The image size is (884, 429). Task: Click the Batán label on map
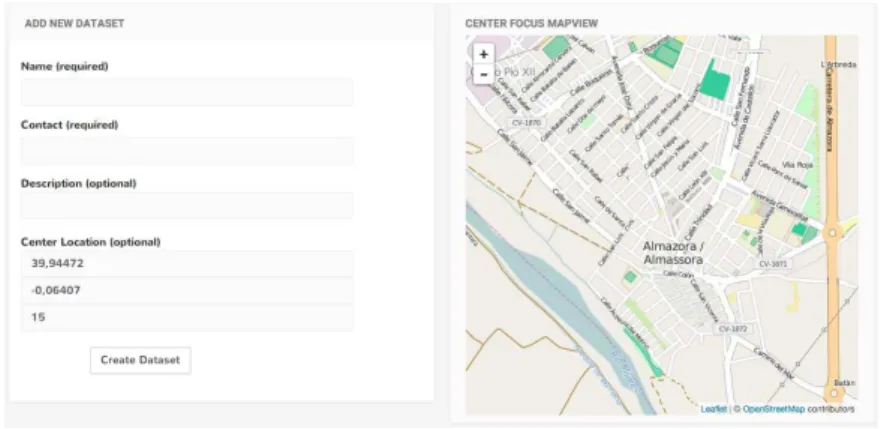coord(845,383)
